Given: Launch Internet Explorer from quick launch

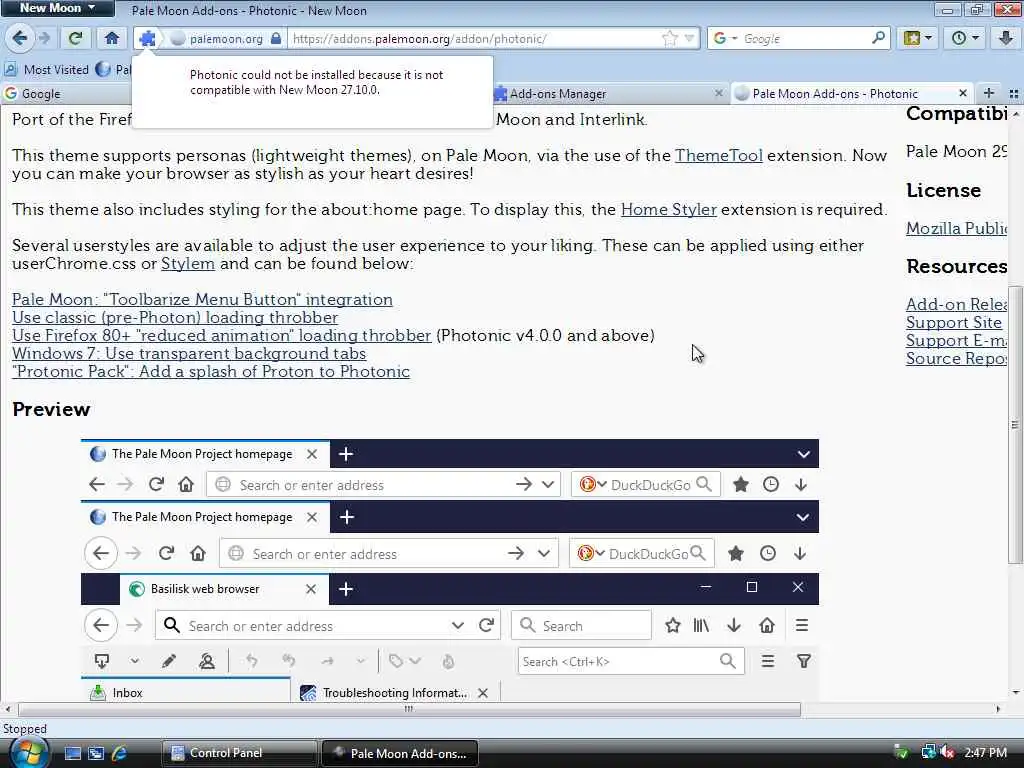Looking at the screenshot, I should (119, 753).
